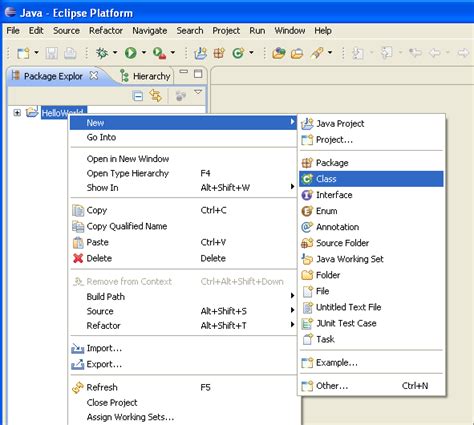Select Interface in the New submenu
The height and width of the screenshot is (425, 474).
coord(371,195)
